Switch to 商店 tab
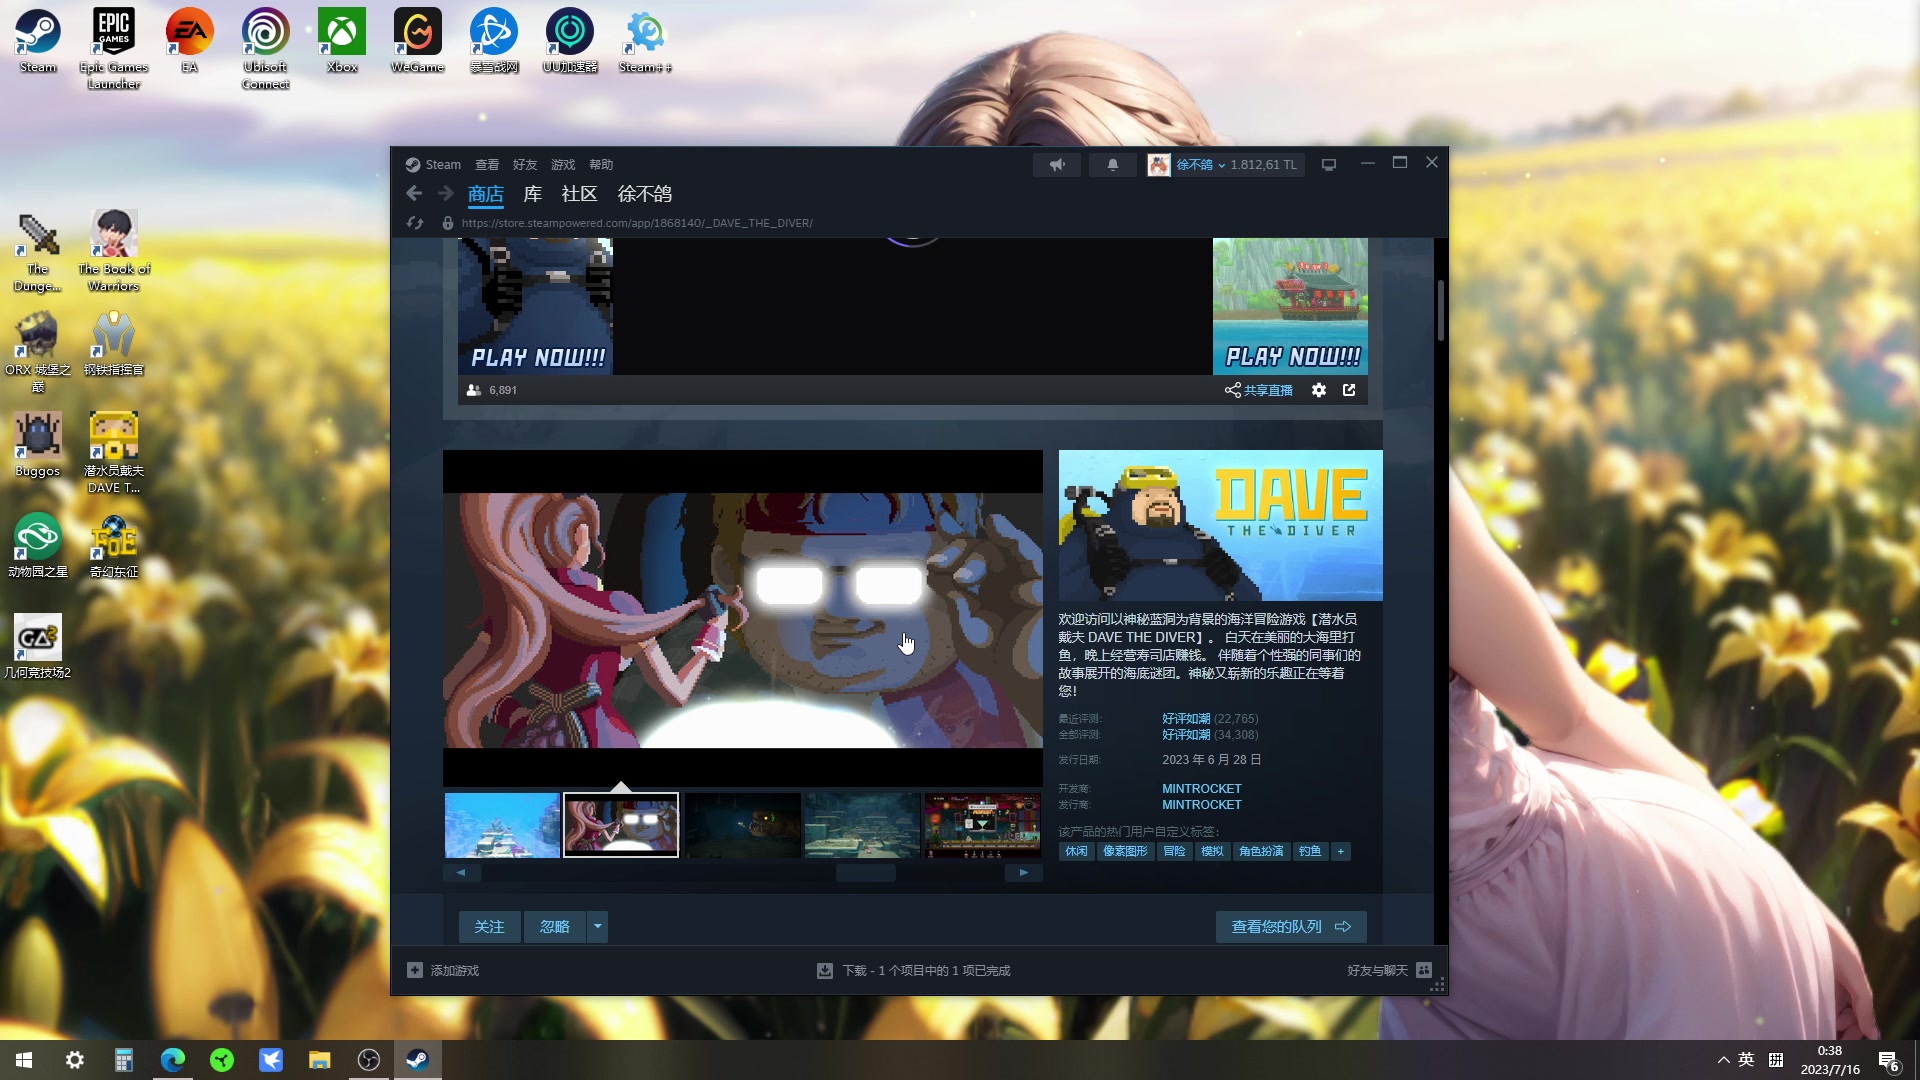 tap(485, 194)
